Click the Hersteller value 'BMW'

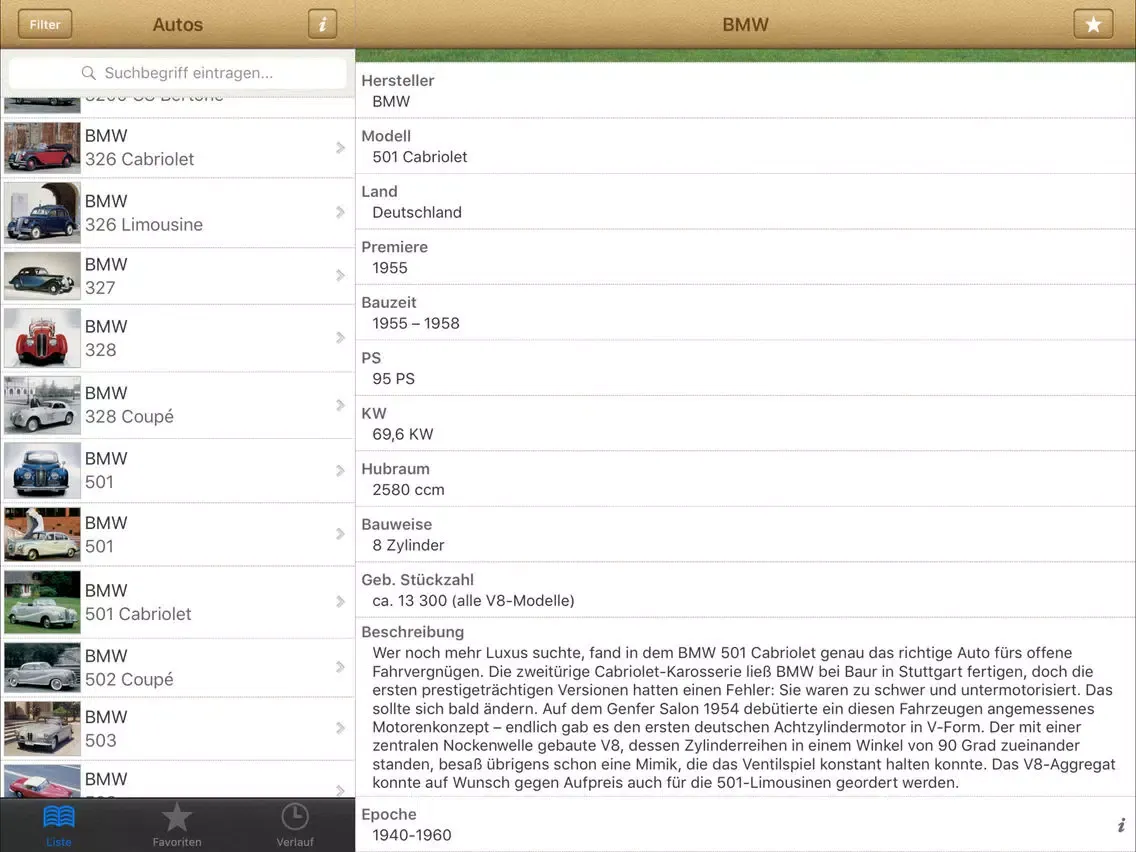391,101
